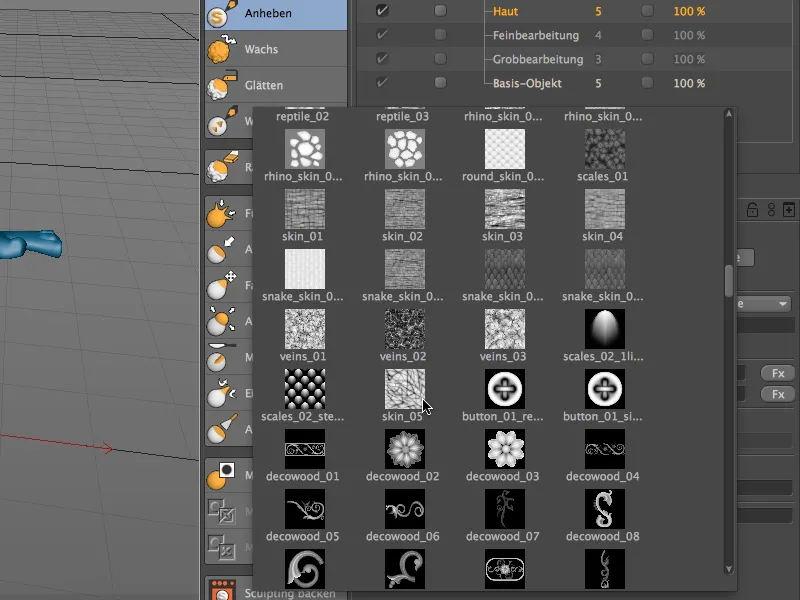Choose the decowood_03 flower preset
800x600 pixels.
pos(505,448)
